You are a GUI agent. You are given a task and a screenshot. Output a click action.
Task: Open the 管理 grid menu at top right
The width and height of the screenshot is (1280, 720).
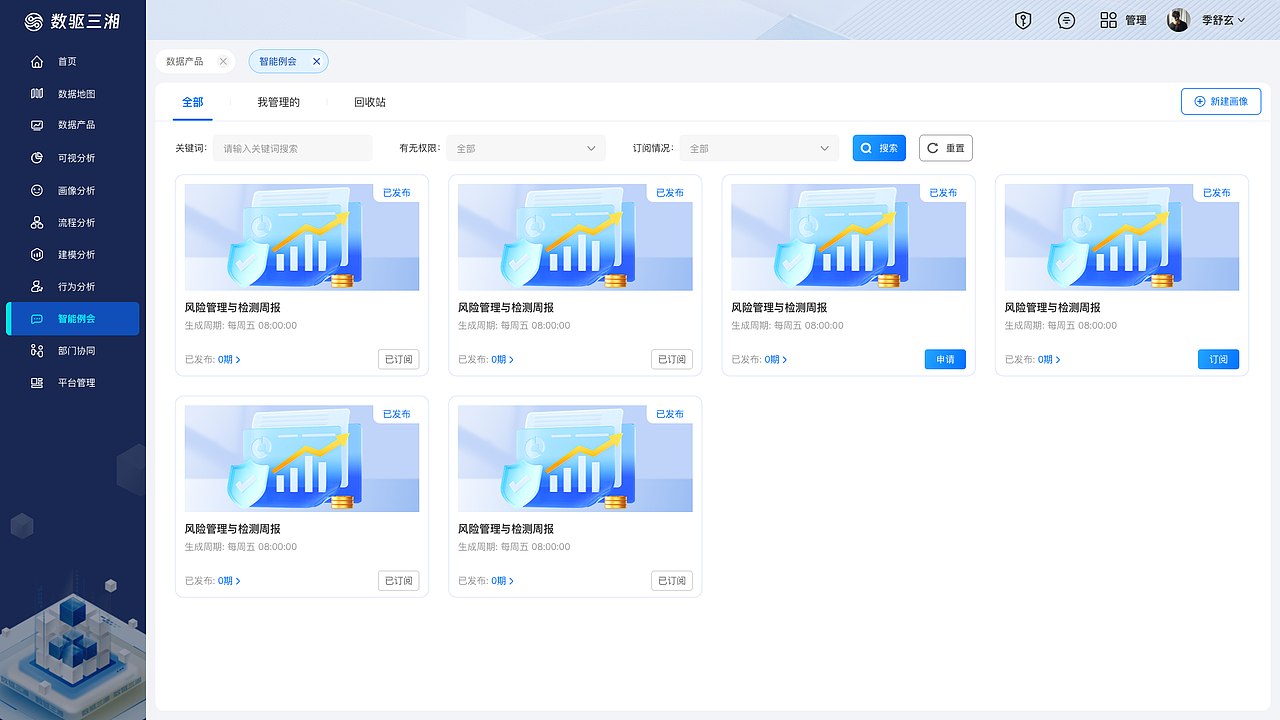pyautogui.click(x=1122, y=19)
